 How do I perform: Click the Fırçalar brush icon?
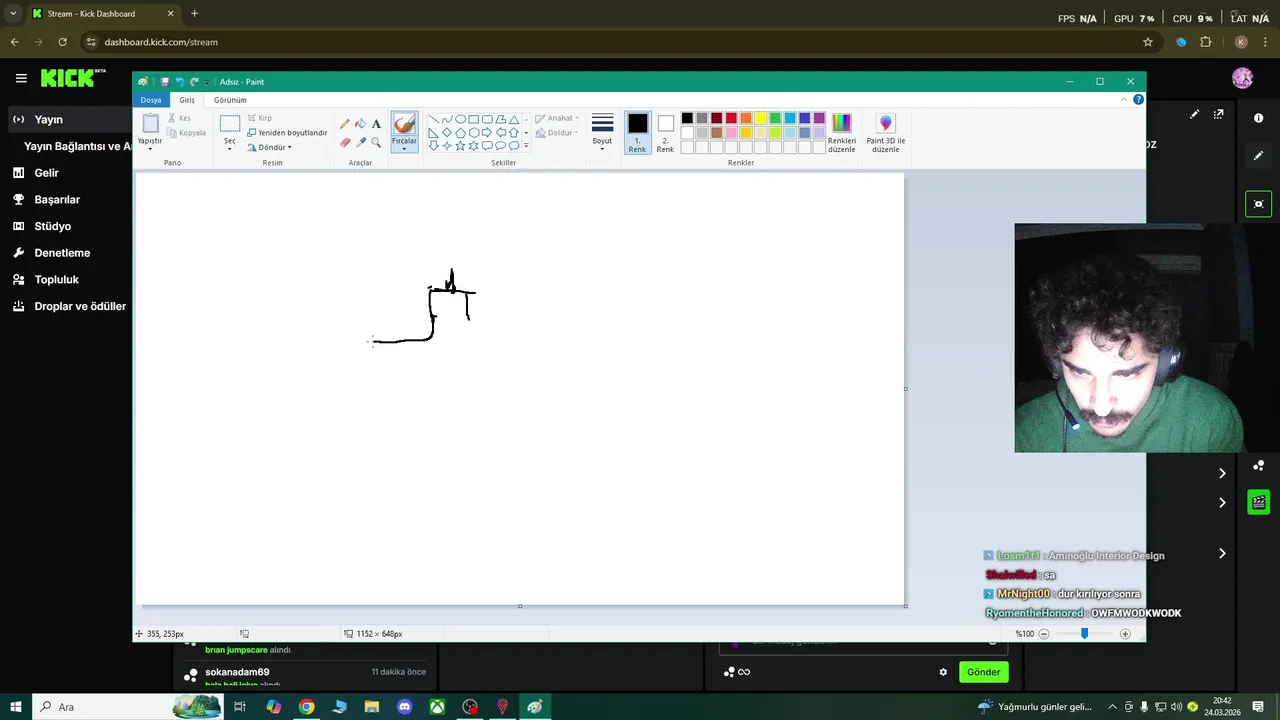point(404,124)
